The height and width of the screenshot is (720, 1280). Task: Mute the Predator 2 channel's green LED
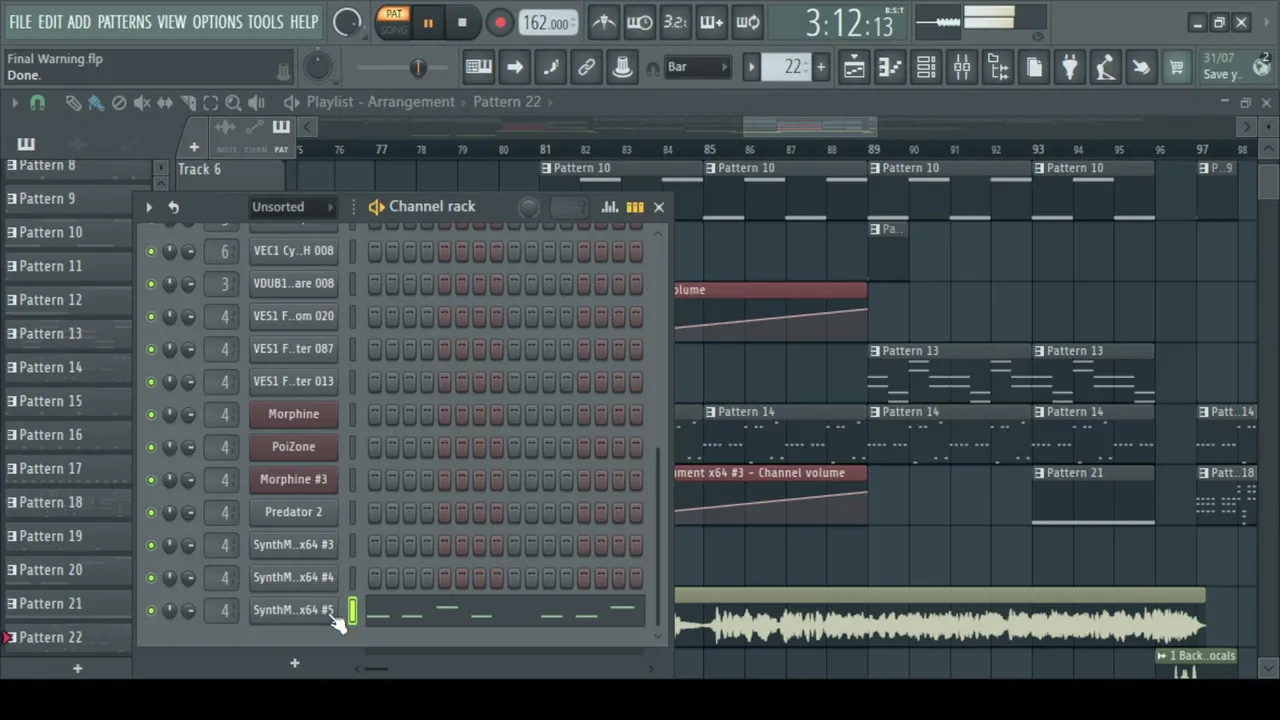pyautogui.click(x=151, y=513)
